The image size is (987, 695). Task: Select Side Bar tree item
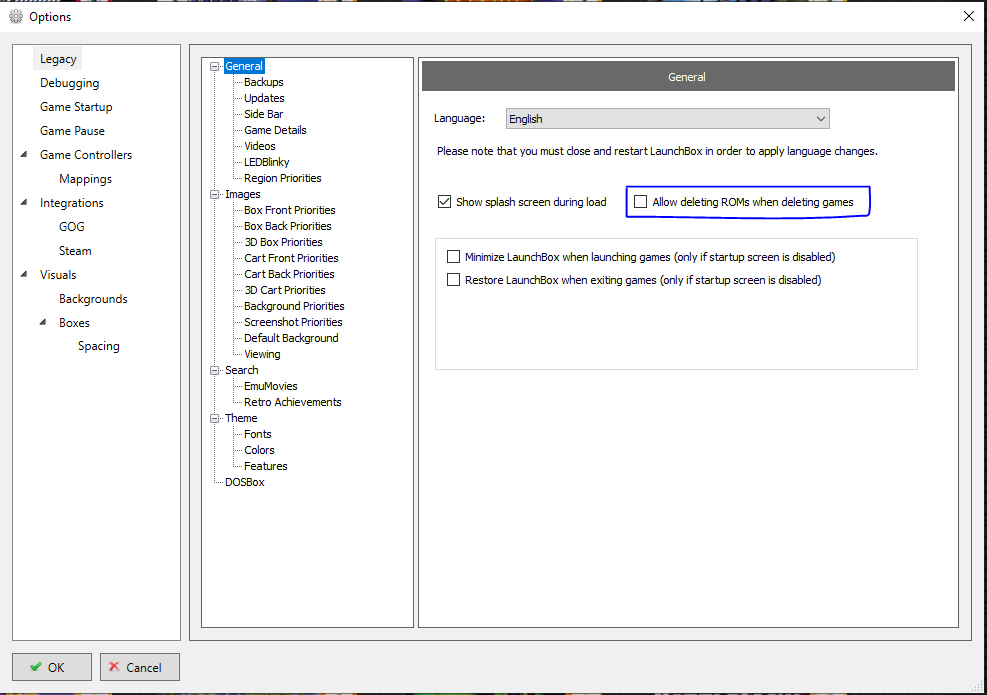pyautogui.click(x=264, y=114)
